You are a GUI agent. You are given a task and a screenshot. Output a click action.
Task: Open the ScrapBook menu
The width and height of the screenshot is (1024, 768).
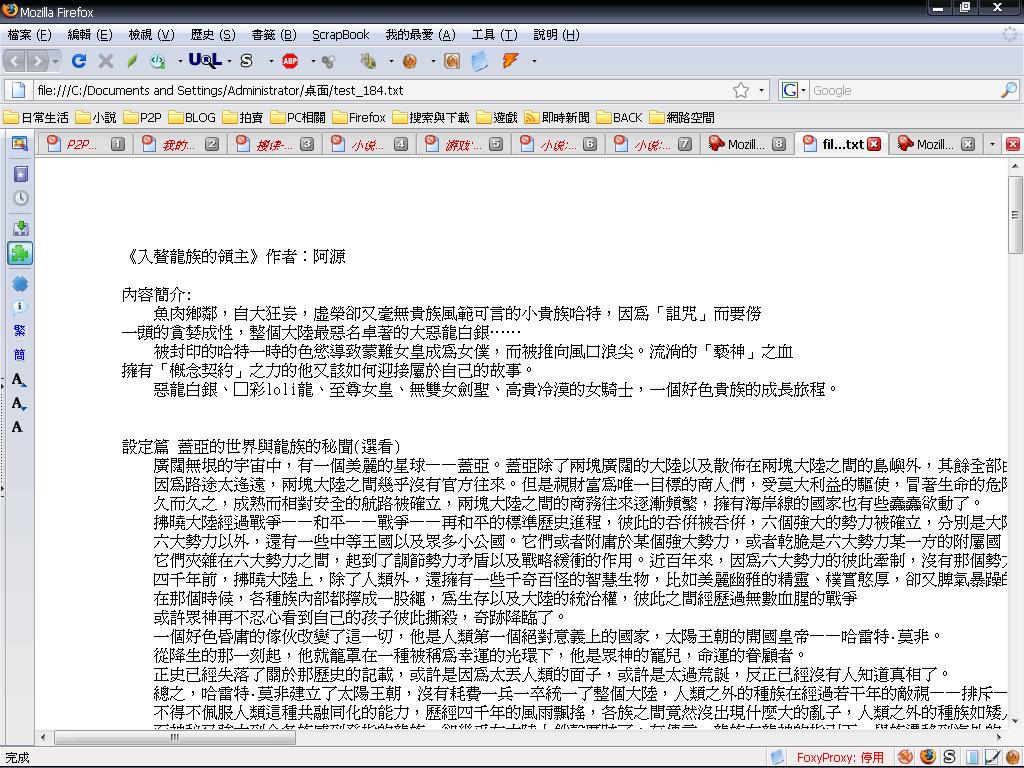pyautogui.click(x=340, y=34)
